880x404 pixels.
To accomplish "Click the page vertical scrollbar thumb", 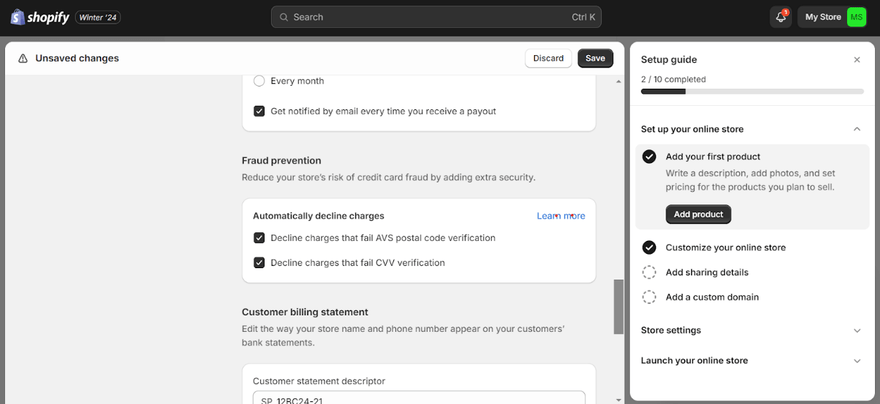I will tap(618, 307).
